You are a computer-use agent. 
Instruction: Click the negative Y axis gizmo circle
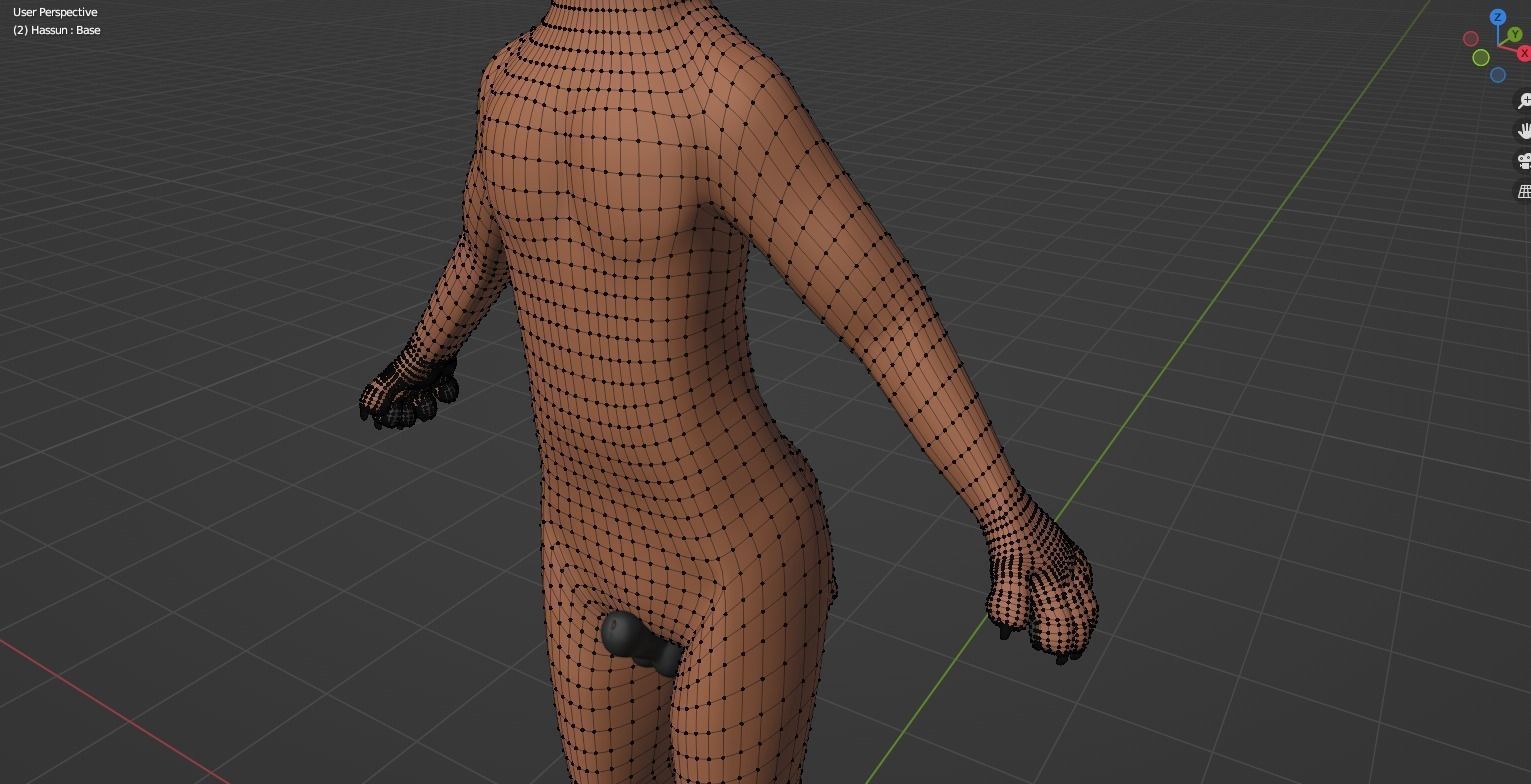pyautogui.click(x=1481, y=57)
